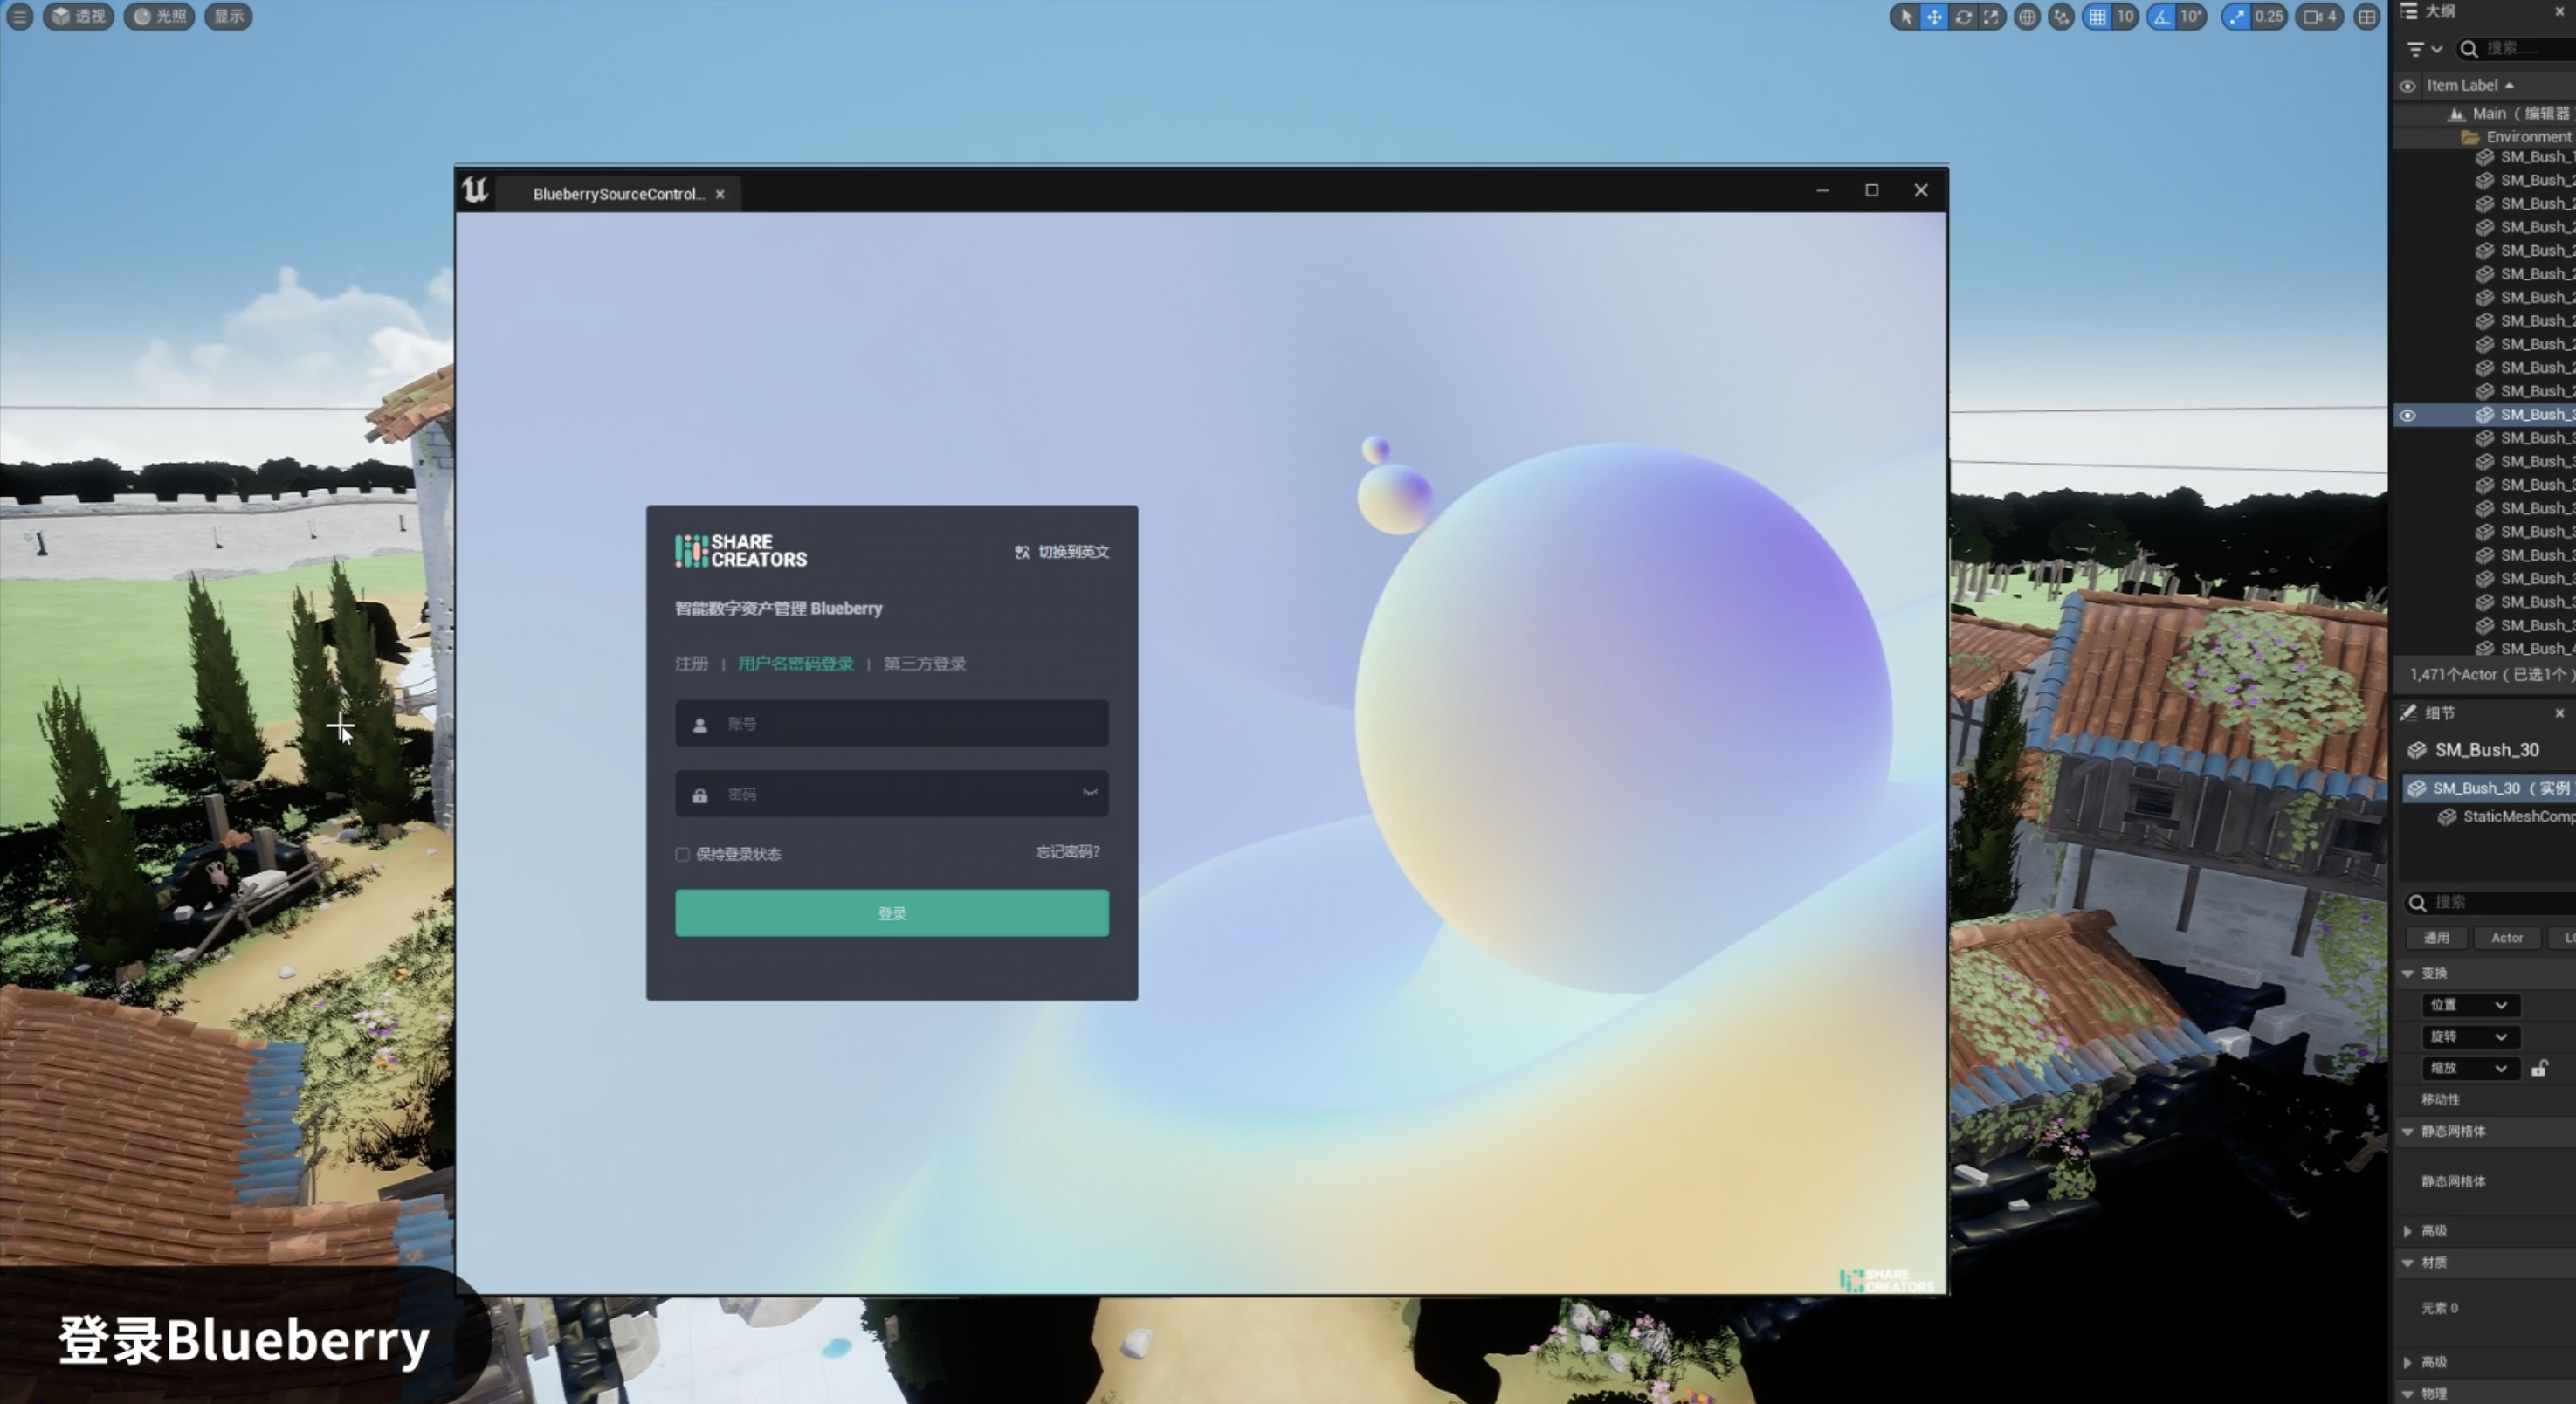Open the 忘记密码? forgot password link

(x=1067, y=852)
